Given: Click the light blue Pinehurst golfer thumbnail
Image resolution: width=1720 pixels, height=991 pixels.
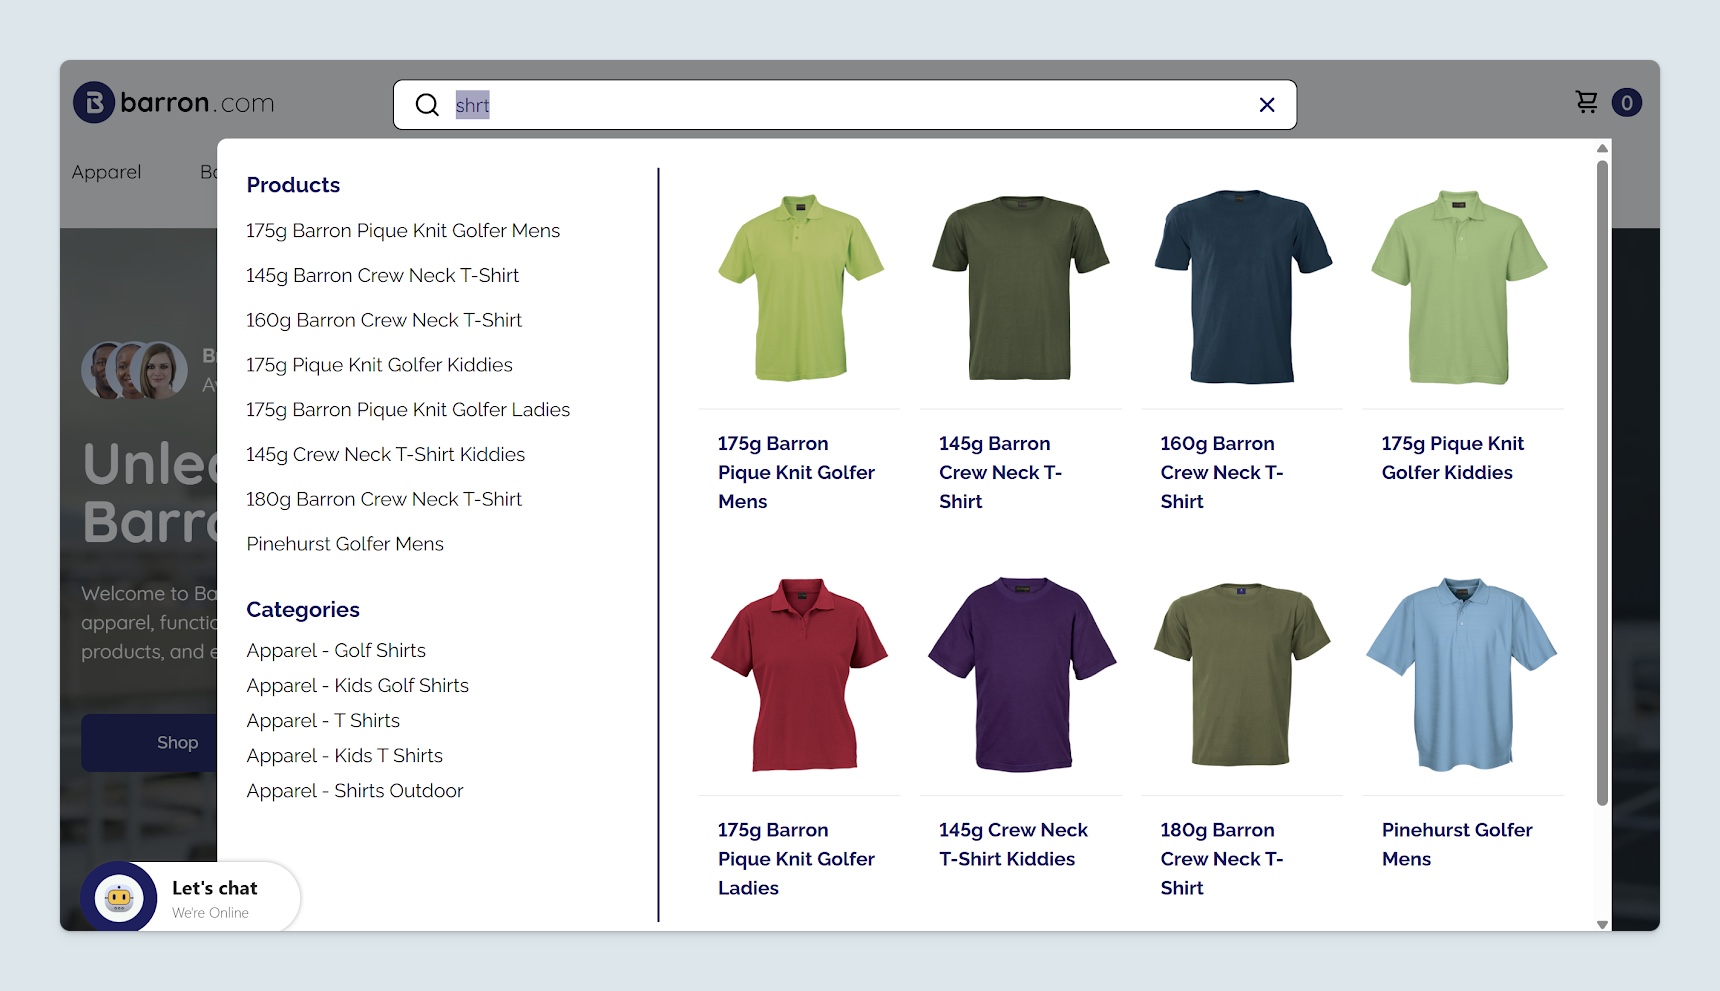Looking at the screenshot, I should (x=1462, y=674).
